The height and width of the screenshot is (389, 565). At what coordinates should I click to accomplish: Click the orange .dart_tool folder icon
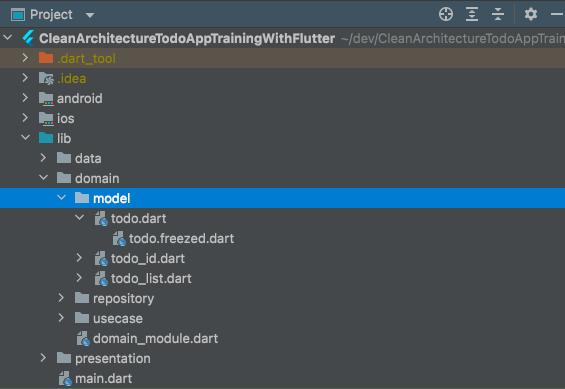46,58
